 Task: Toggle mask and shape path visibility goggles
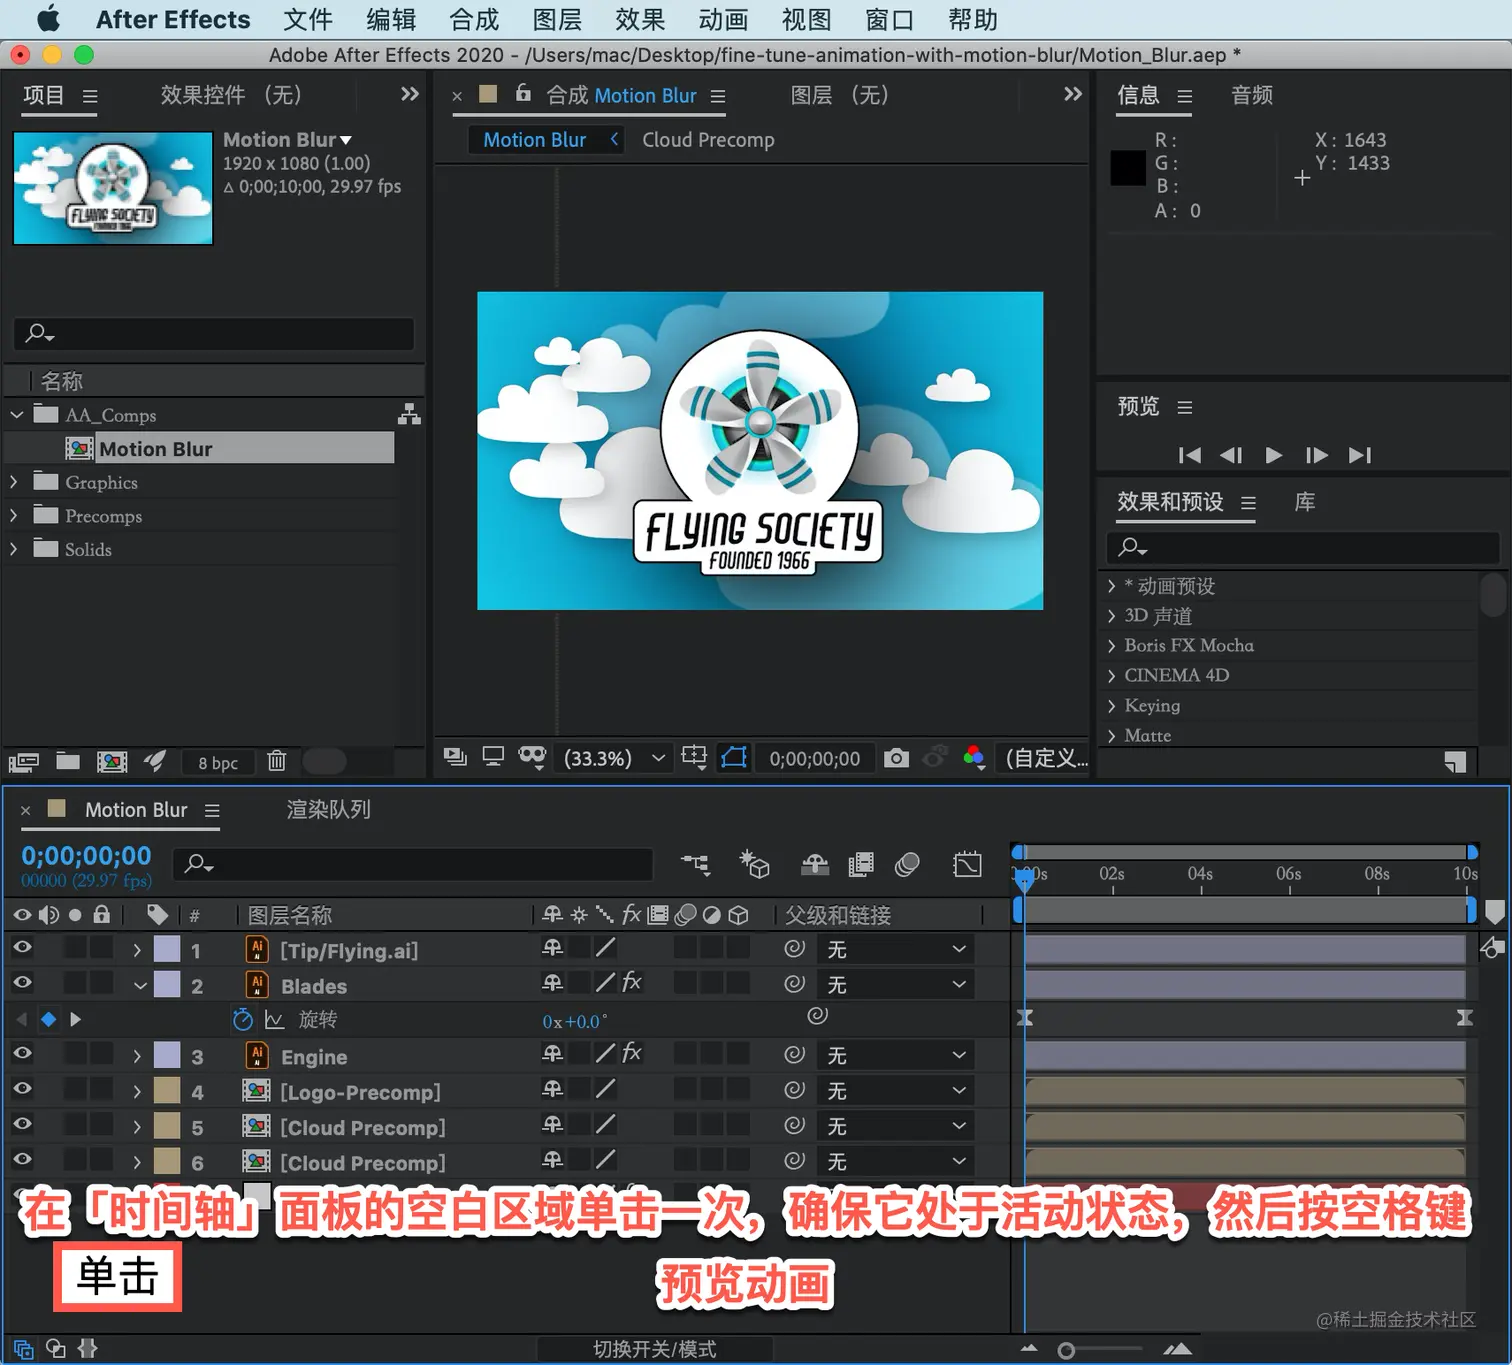coord(532,757)
